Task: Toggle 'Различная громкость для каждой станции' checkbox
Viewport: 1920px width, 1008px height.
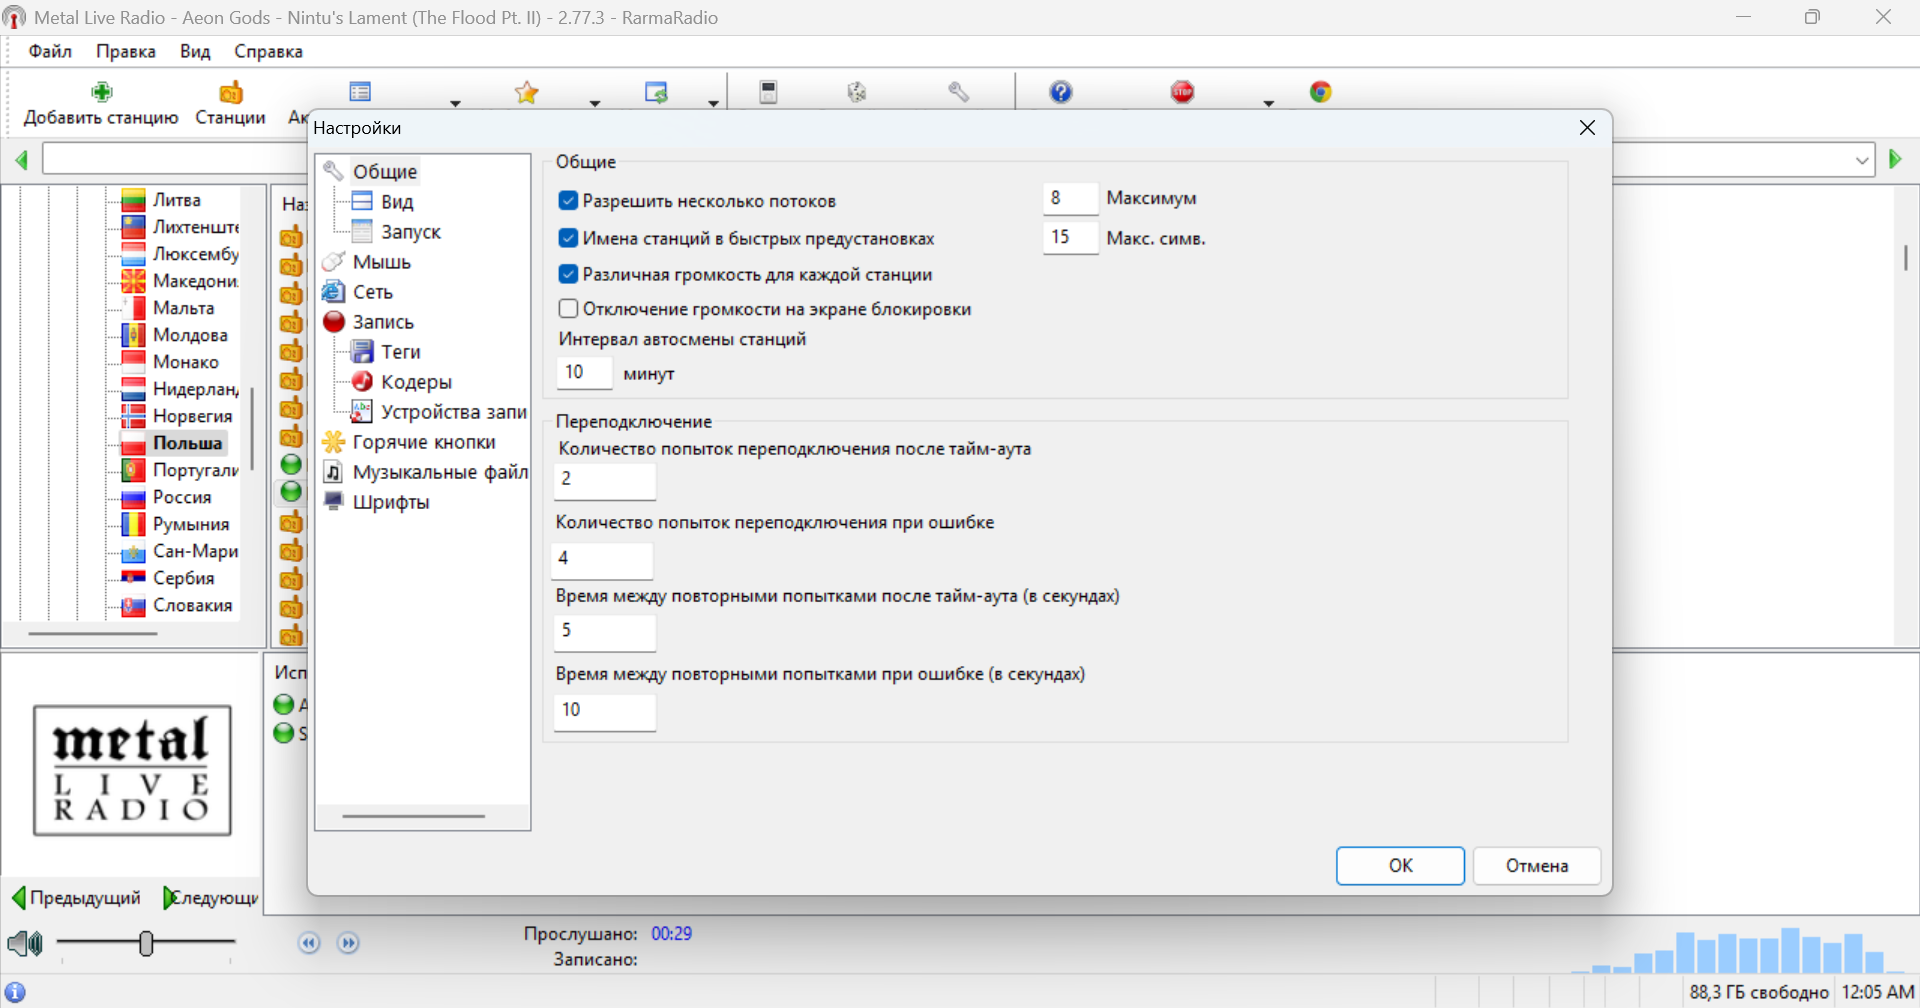Action: [x=568, y=274]
